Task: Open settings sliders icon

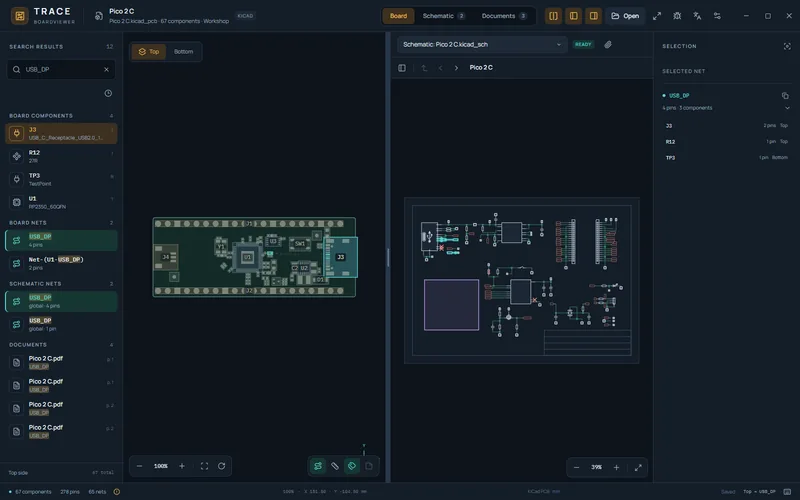Action: [717, 16]
